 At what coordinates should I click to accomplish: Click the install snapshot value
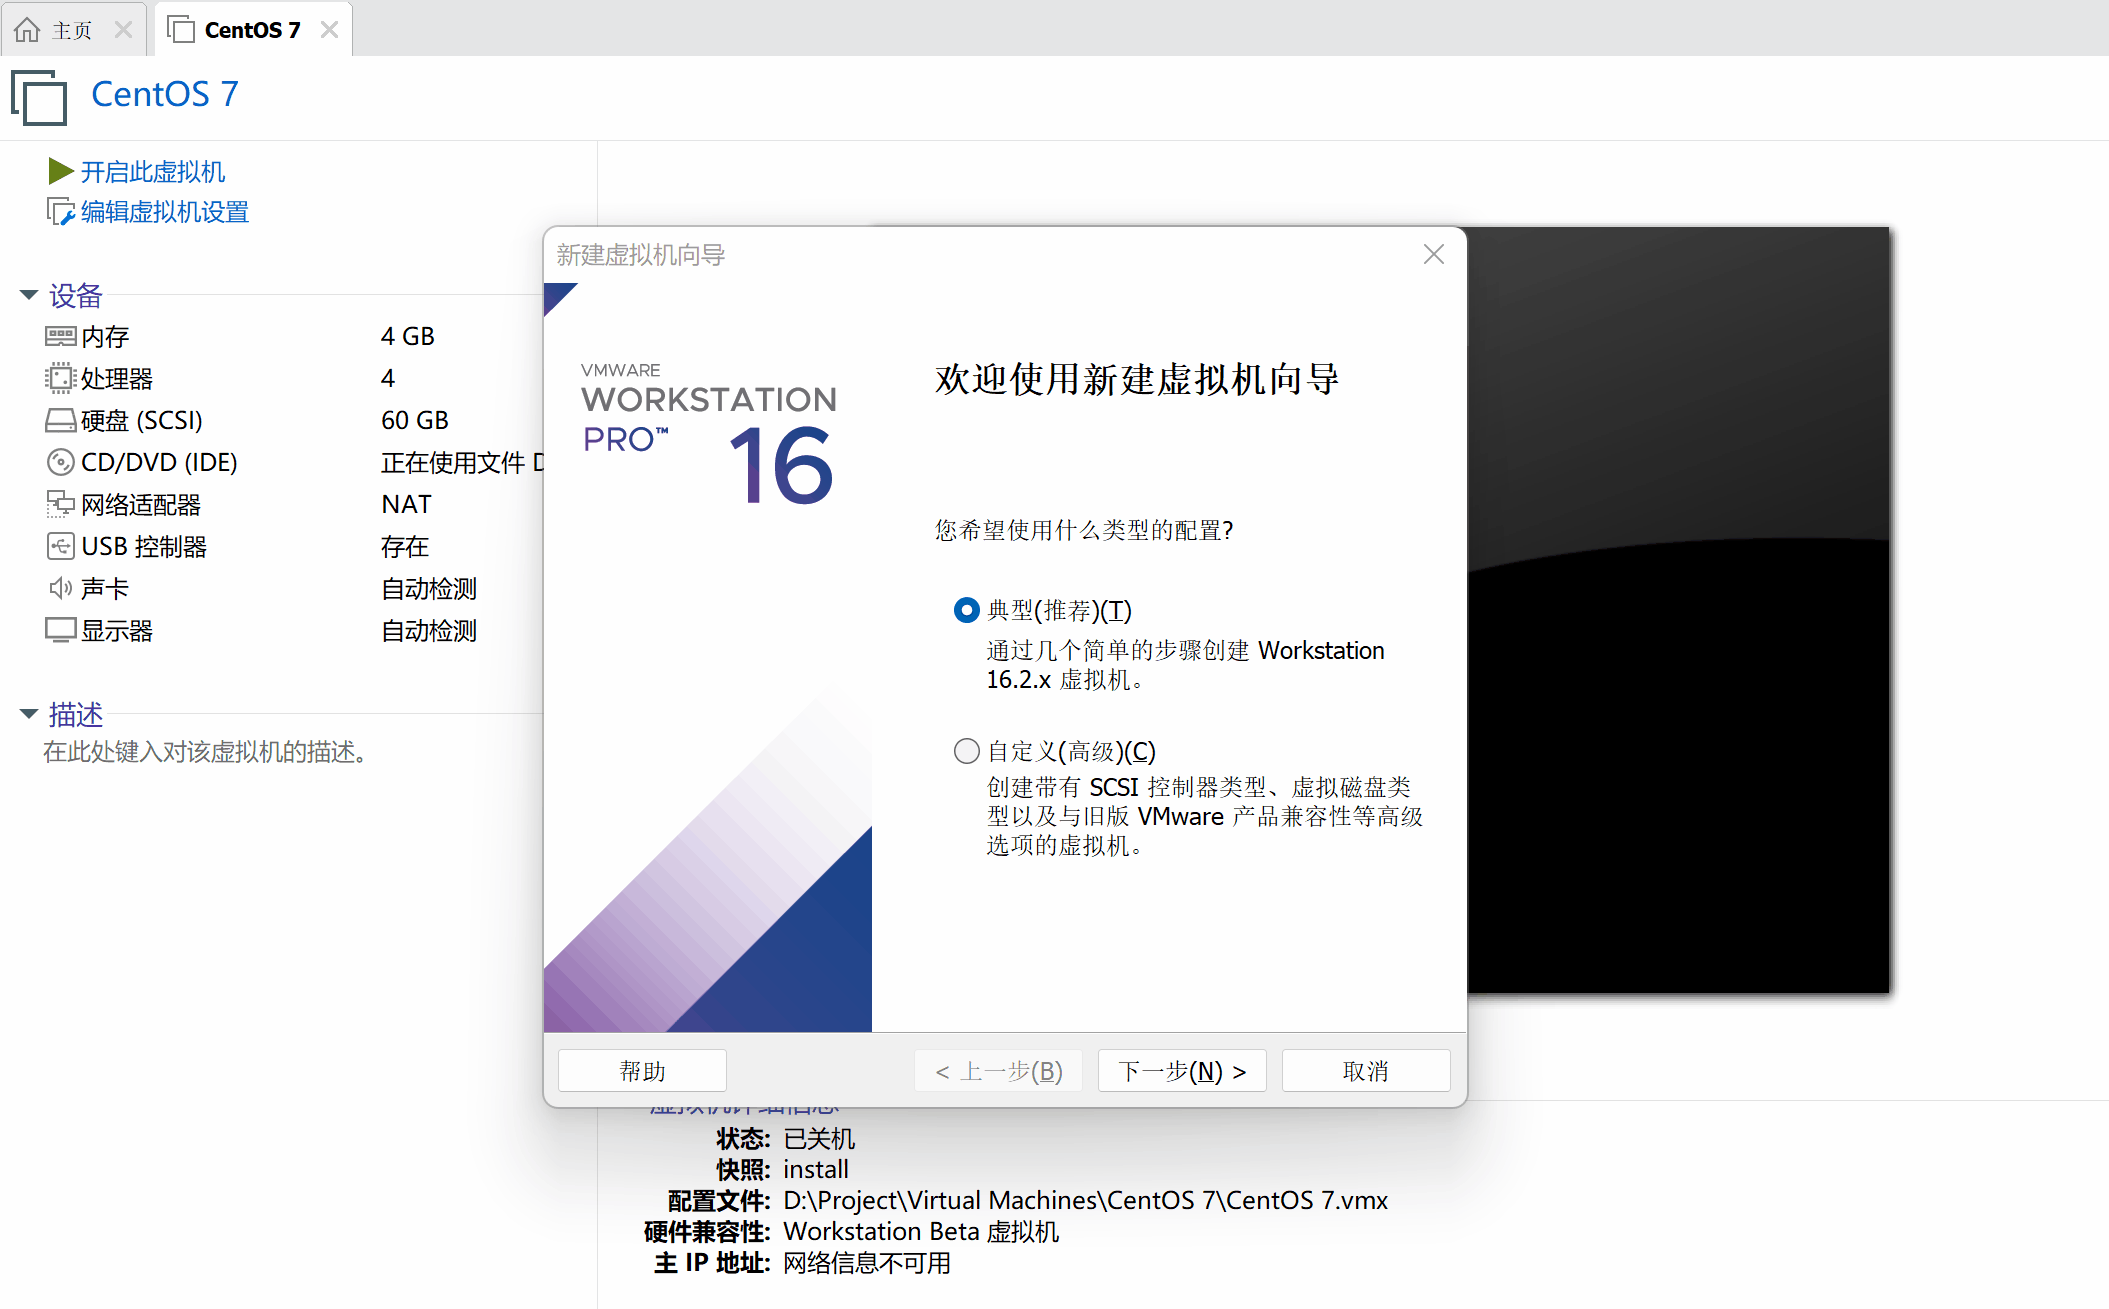tap(816, 1169)
